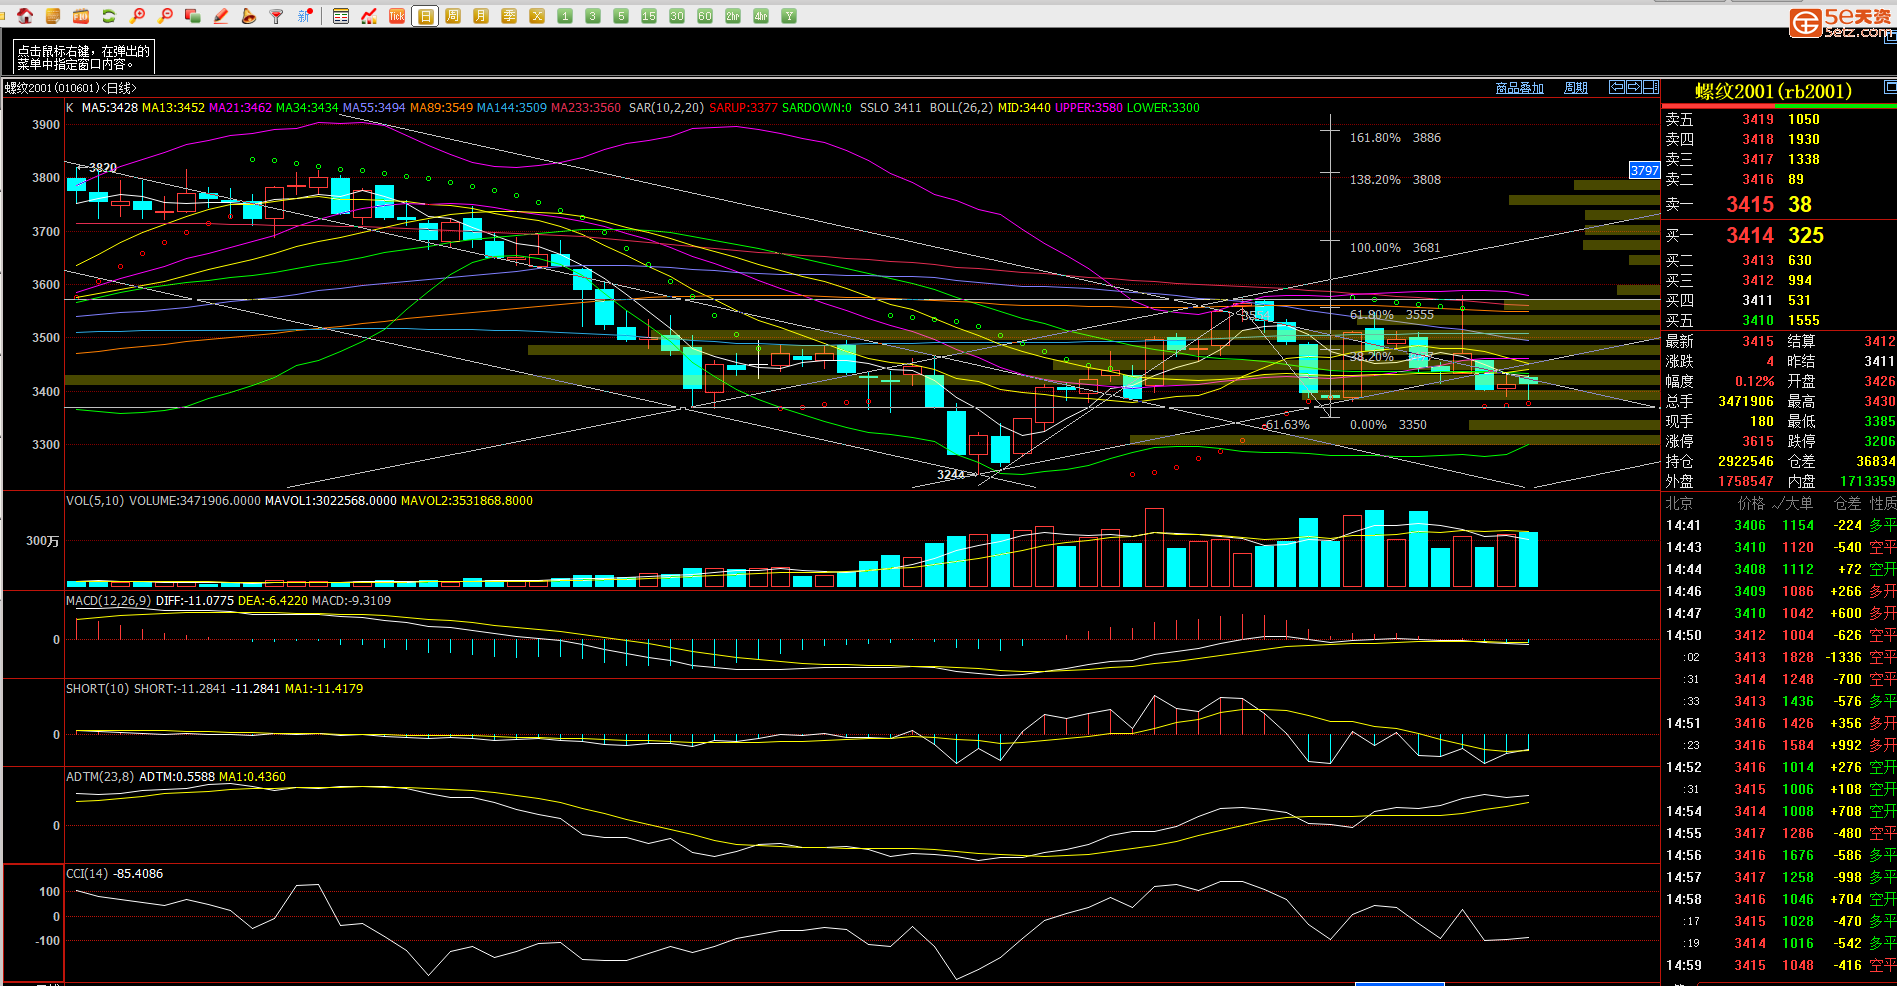
Task: Click the 涨停 value 3615
Action: pyautogui.click(x=1758, y=441)
